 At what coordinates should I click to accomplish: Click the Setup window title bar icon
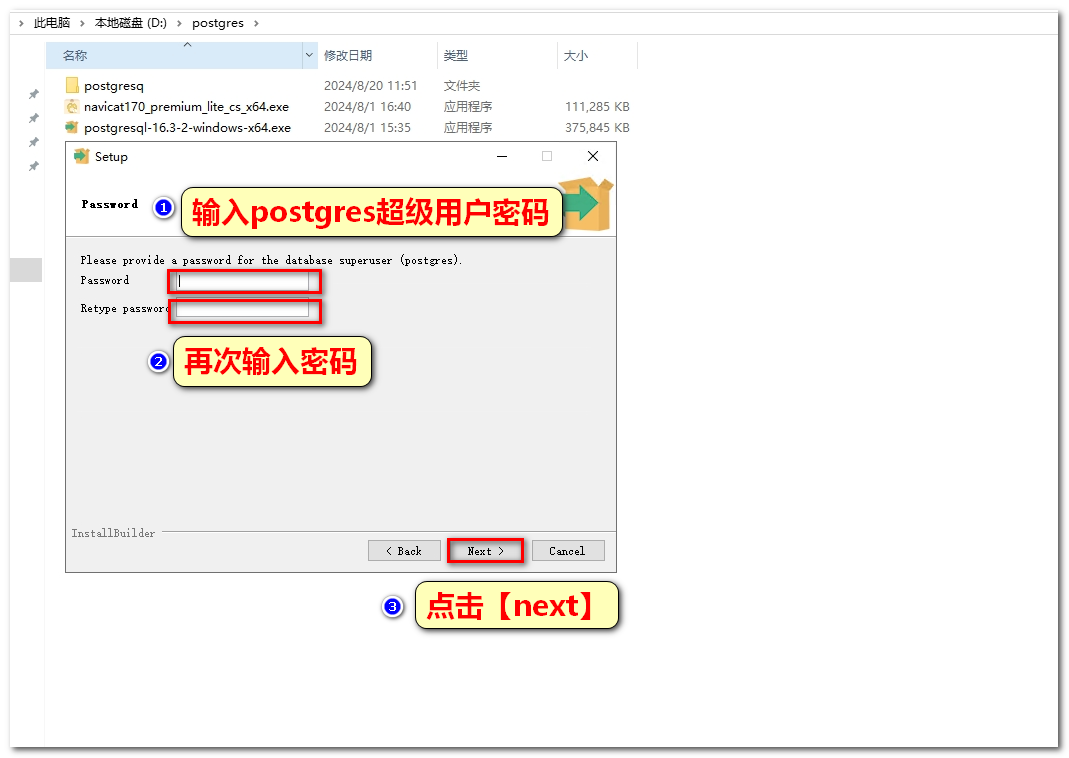pyautogui.click(x=82, y=157)
